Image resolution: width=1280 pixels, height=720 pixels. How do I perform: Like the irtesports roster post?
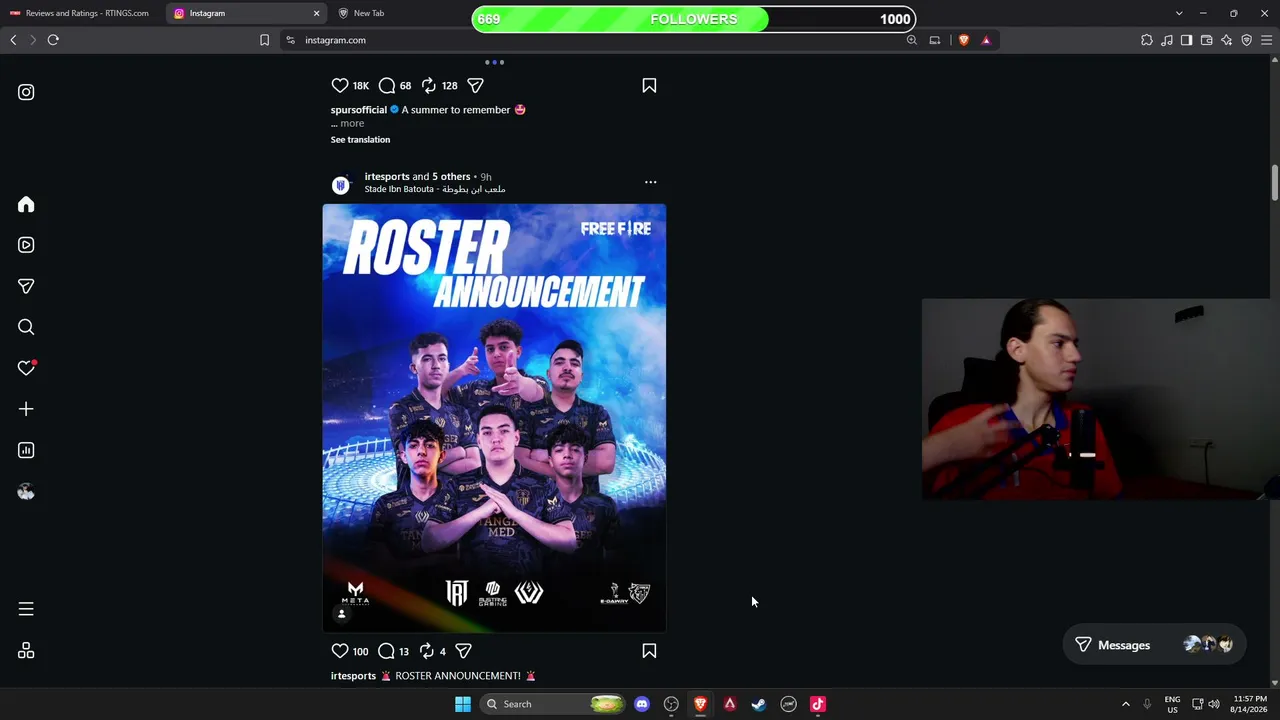pos(340,651)
